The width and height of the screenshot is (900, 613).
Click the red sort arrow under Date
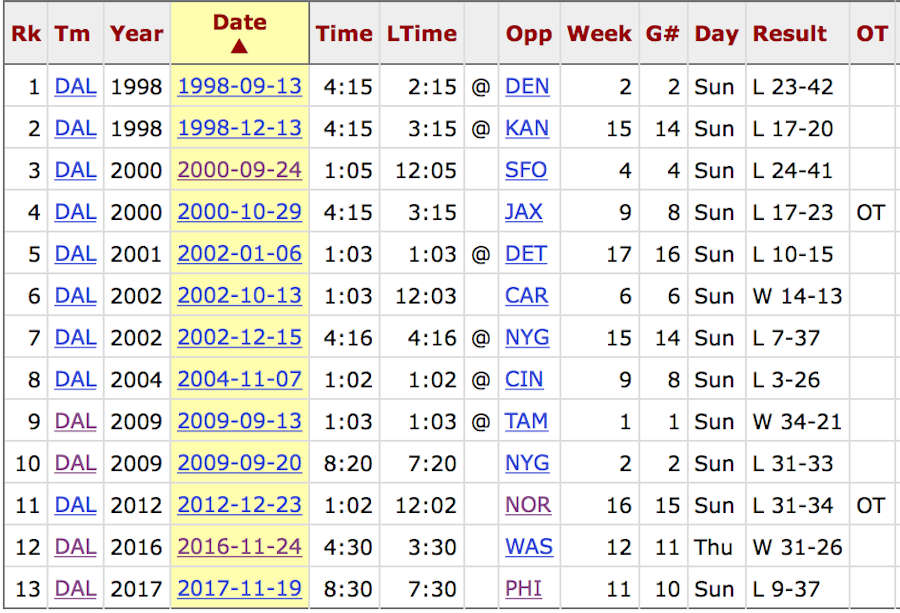240,46
